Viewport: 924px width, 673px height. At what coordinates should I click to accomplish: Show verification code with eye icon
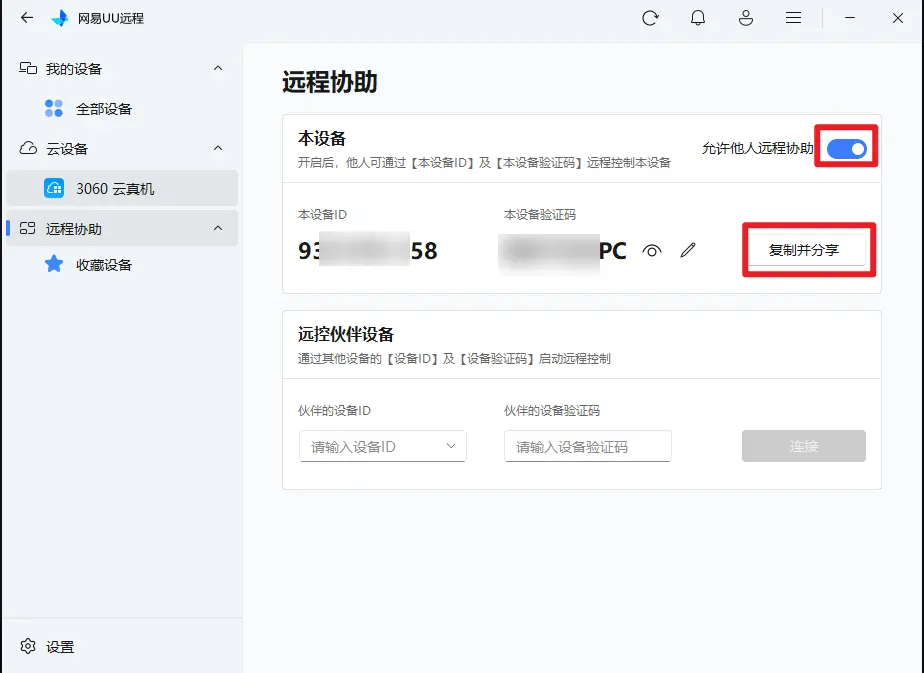click(652, 251)
